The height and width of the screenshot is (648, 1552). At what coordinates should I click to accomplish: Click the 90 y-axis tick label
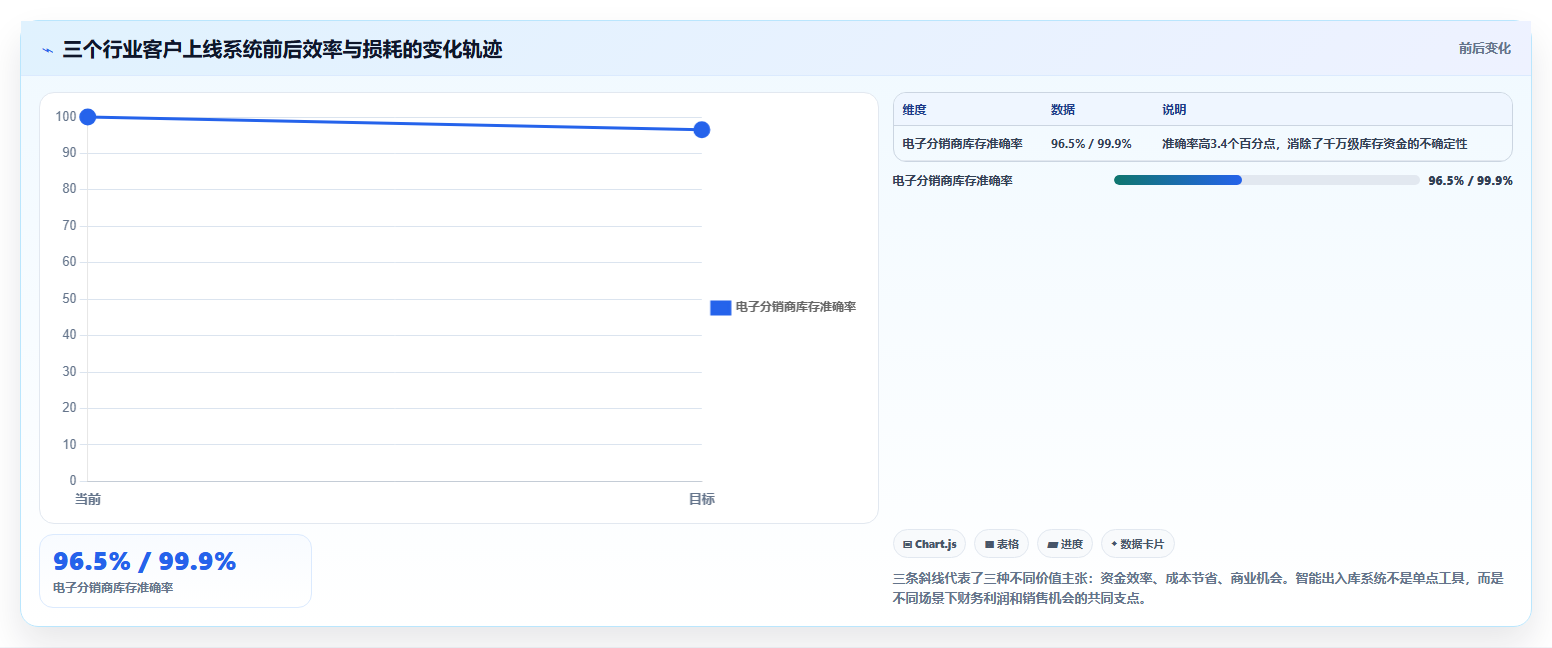click(x=69, y=153)
